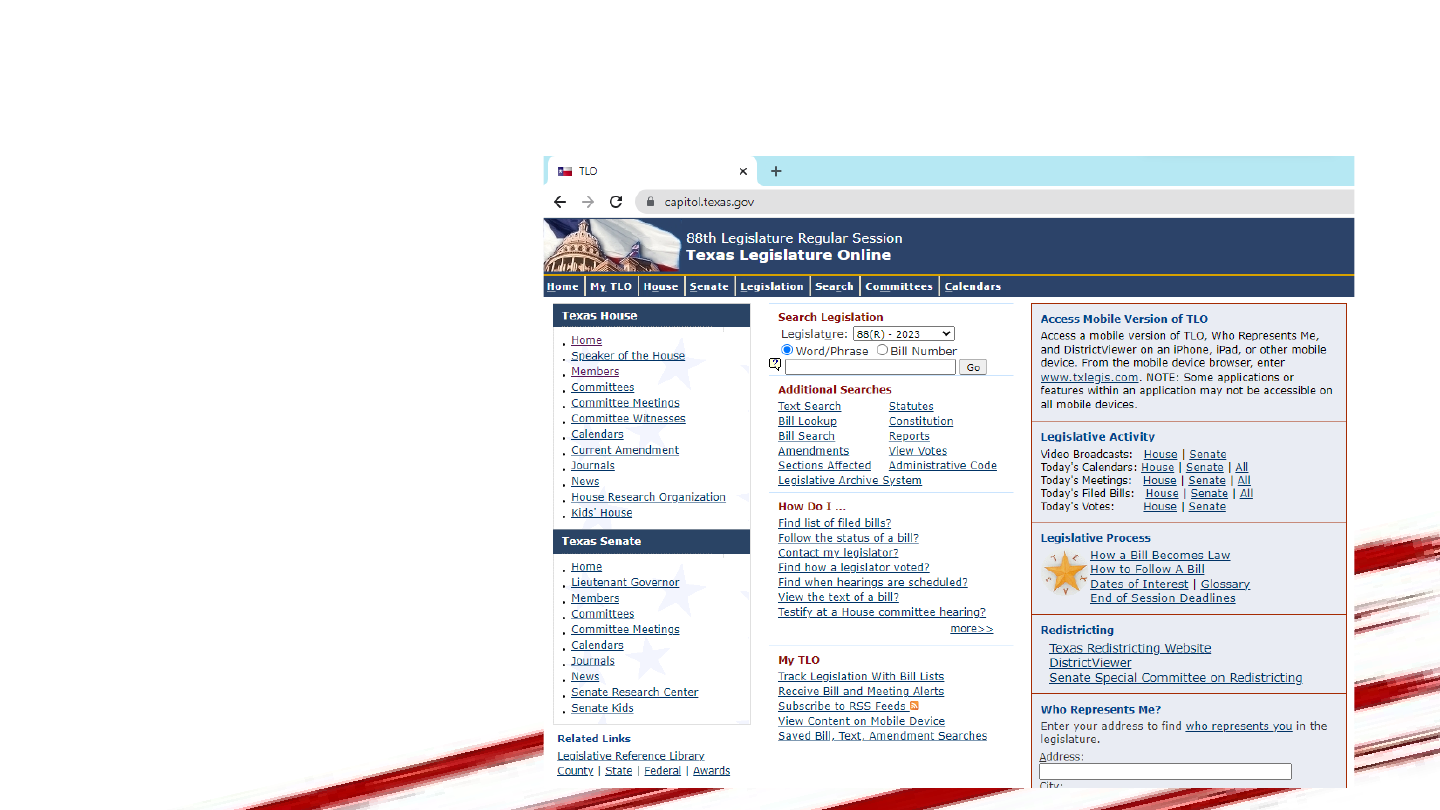Close the TLO browser tab
1440x810 pixels.
click(x=743, y=171)
